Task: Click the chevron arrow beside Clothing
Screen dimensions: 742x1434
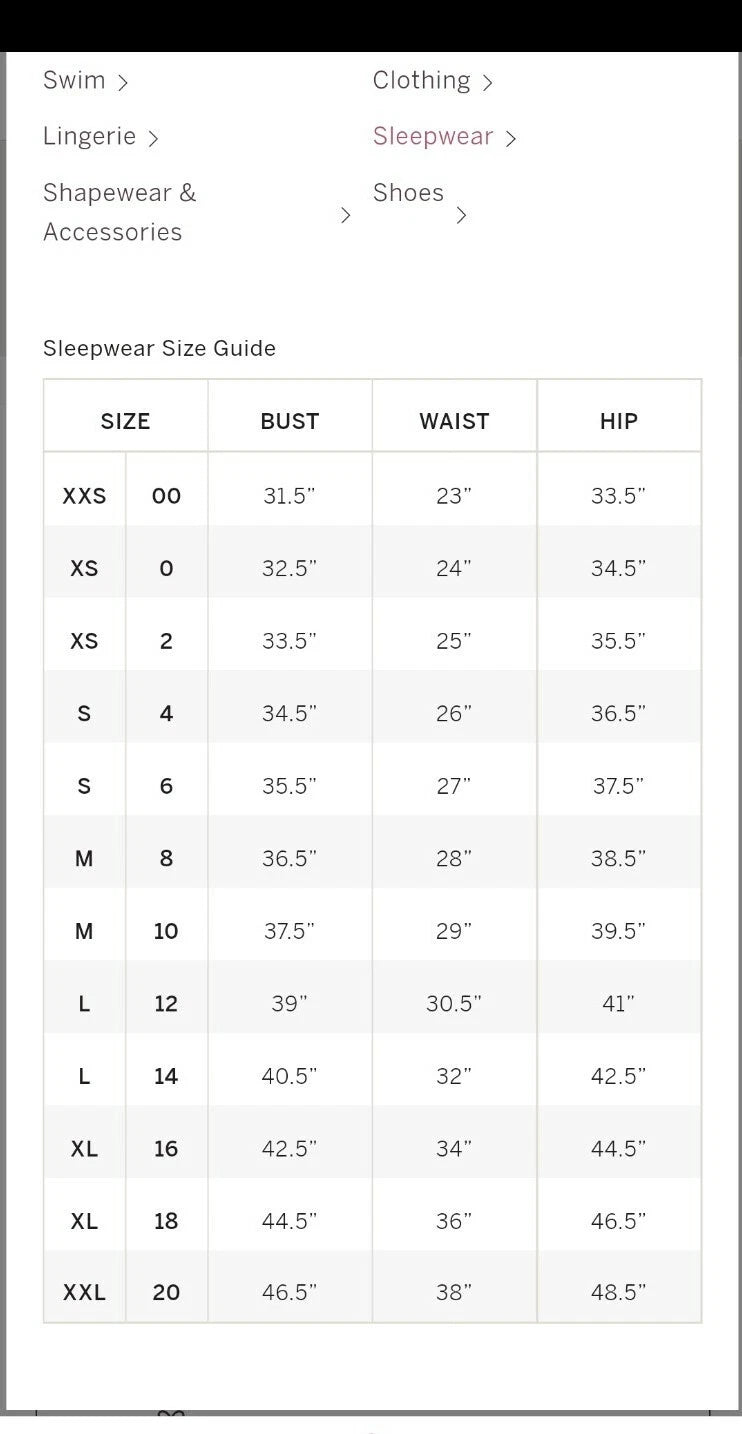Action: tap(487, 83)
